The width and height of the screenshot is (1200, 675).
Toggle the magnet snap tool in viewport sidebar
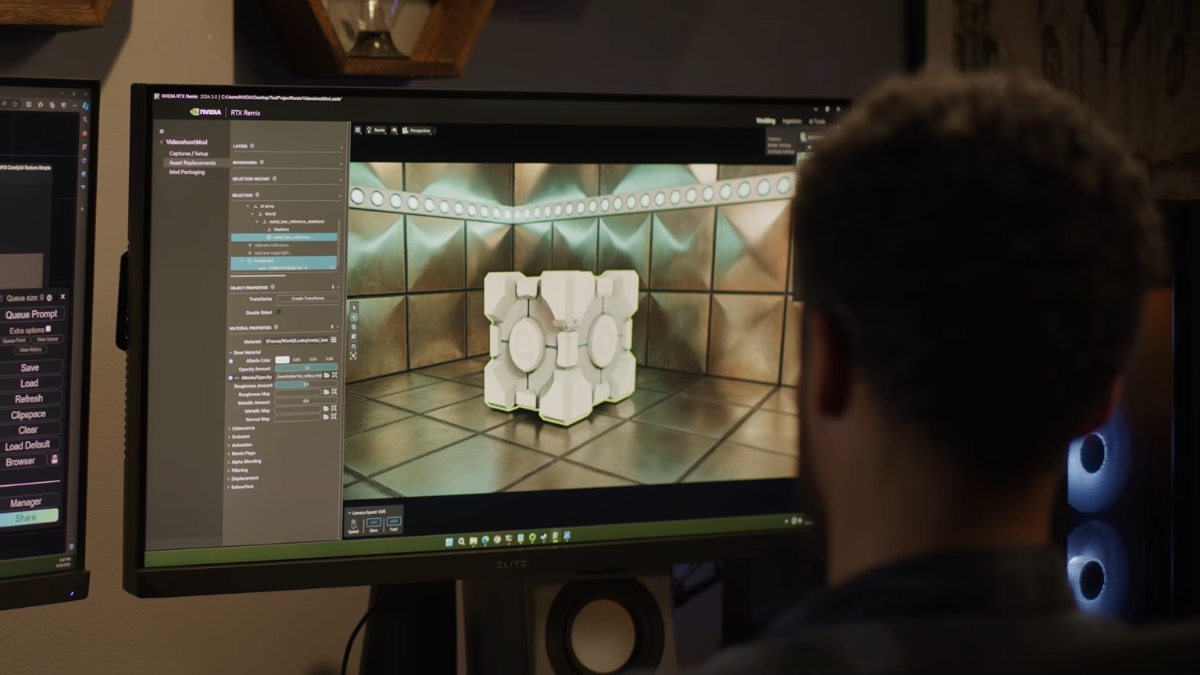click(x=353, y=346)
